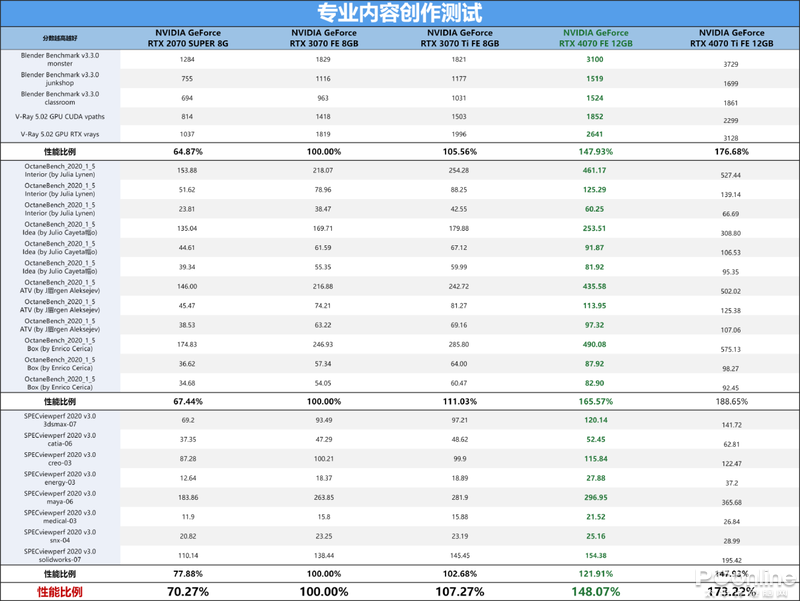
Task: Select the green value 82.90
Action: pyautogui.click(x=595, y=384)
